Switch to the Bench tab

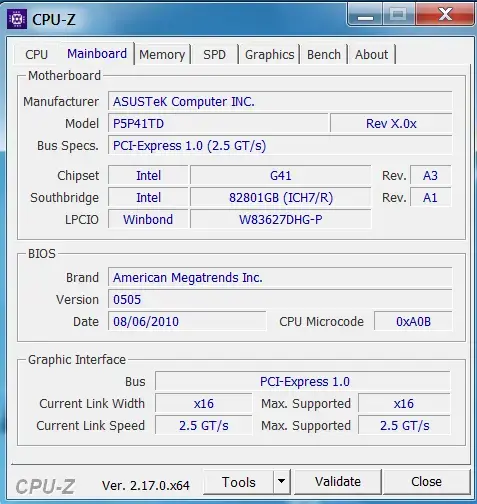pyautogui.click(x=324, y=55)
